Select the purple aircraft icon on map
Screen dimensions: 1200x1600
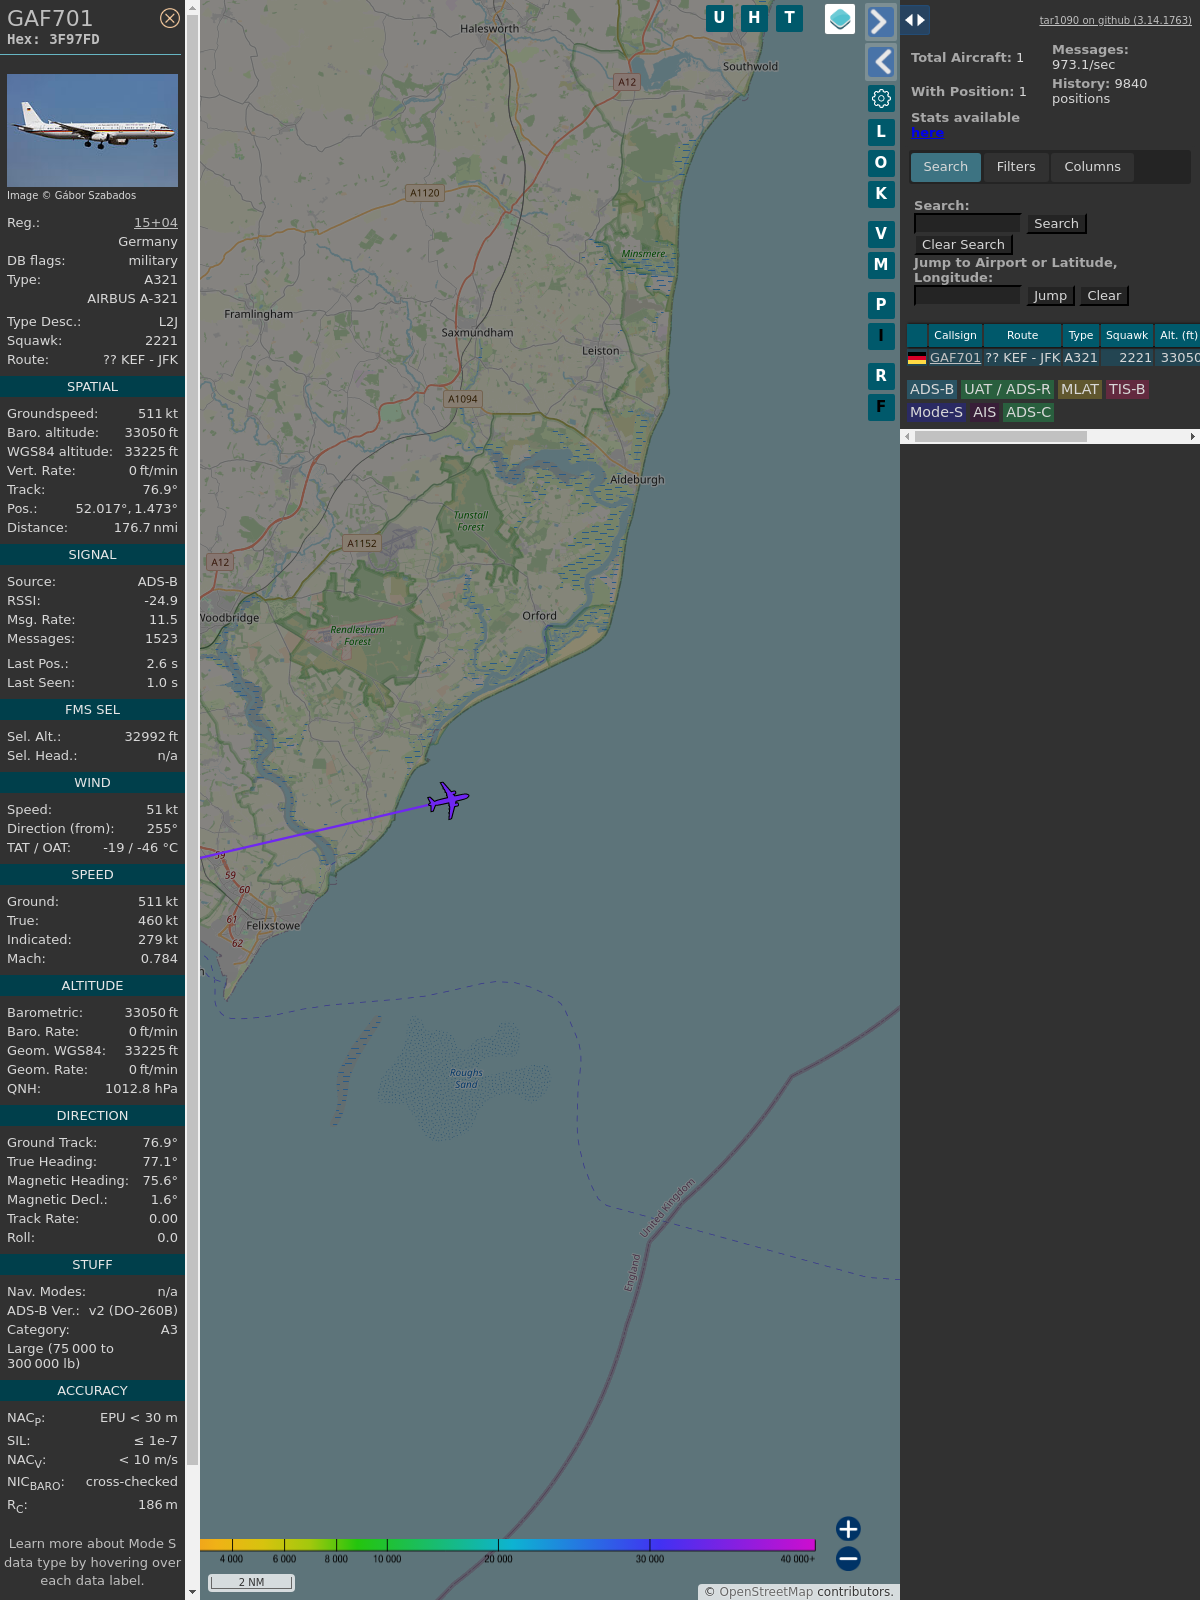point(448,800)
